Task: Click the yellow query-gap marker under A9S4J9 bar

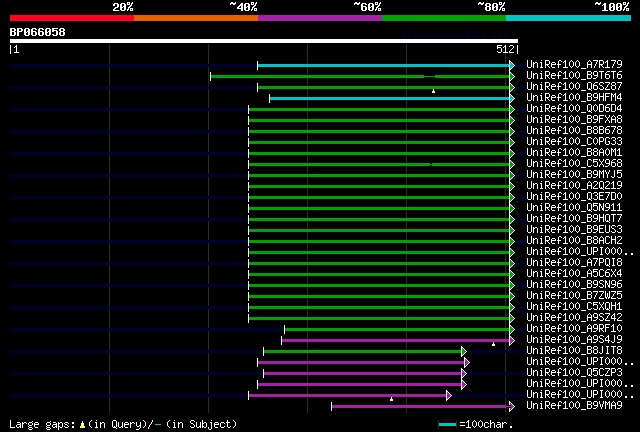Action: click(493, 345)
